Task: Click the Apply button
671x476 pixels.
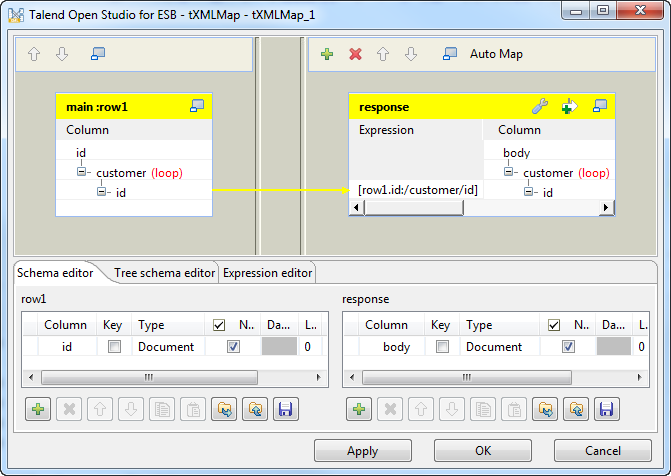Action: 363,451
